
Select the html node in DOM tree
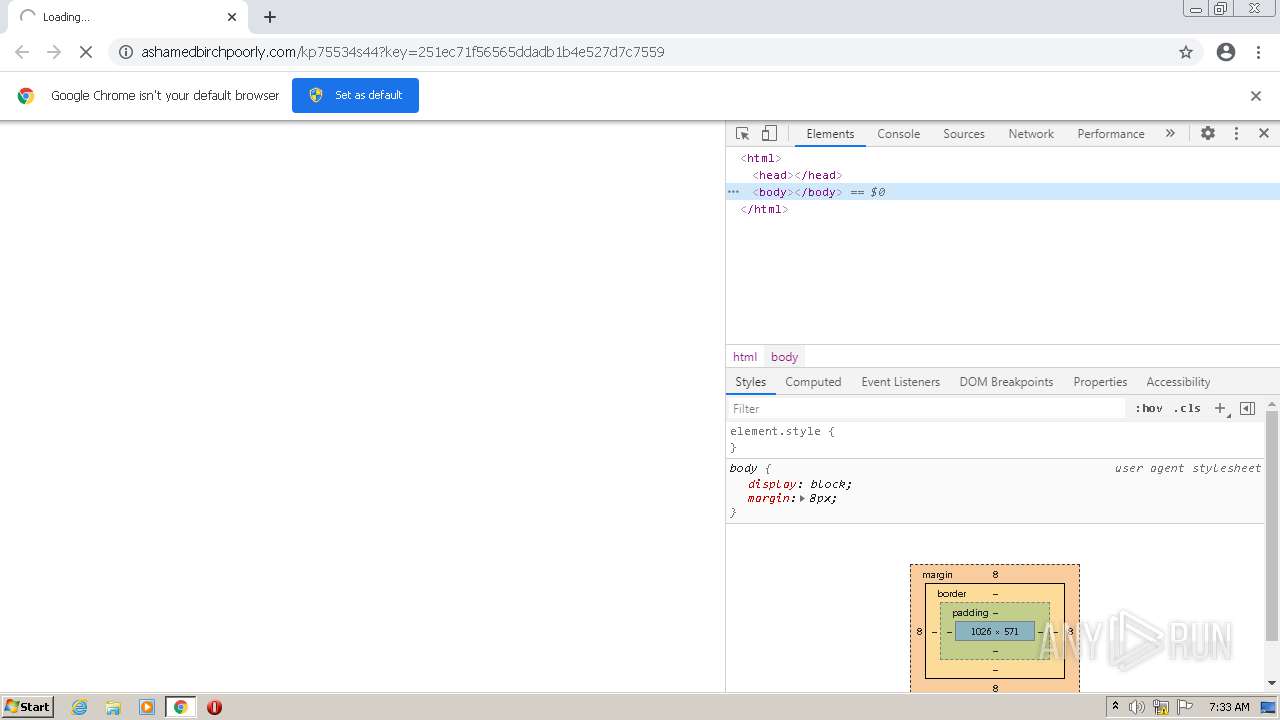(761, 158)
